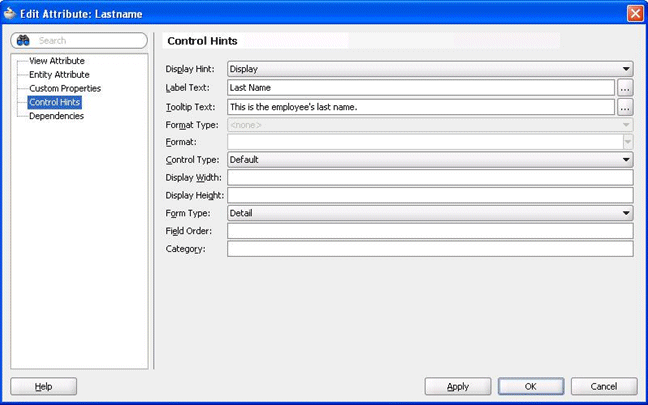Click the Display Width field
The height and width of the screenshot is (405, 648).
click(x=430, y=177)
